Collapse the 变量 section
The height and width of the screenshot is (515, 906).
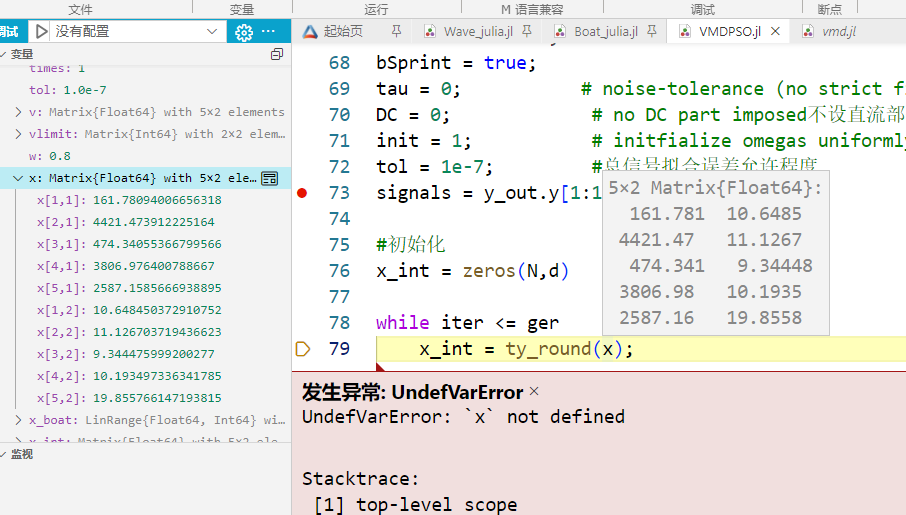5,54
